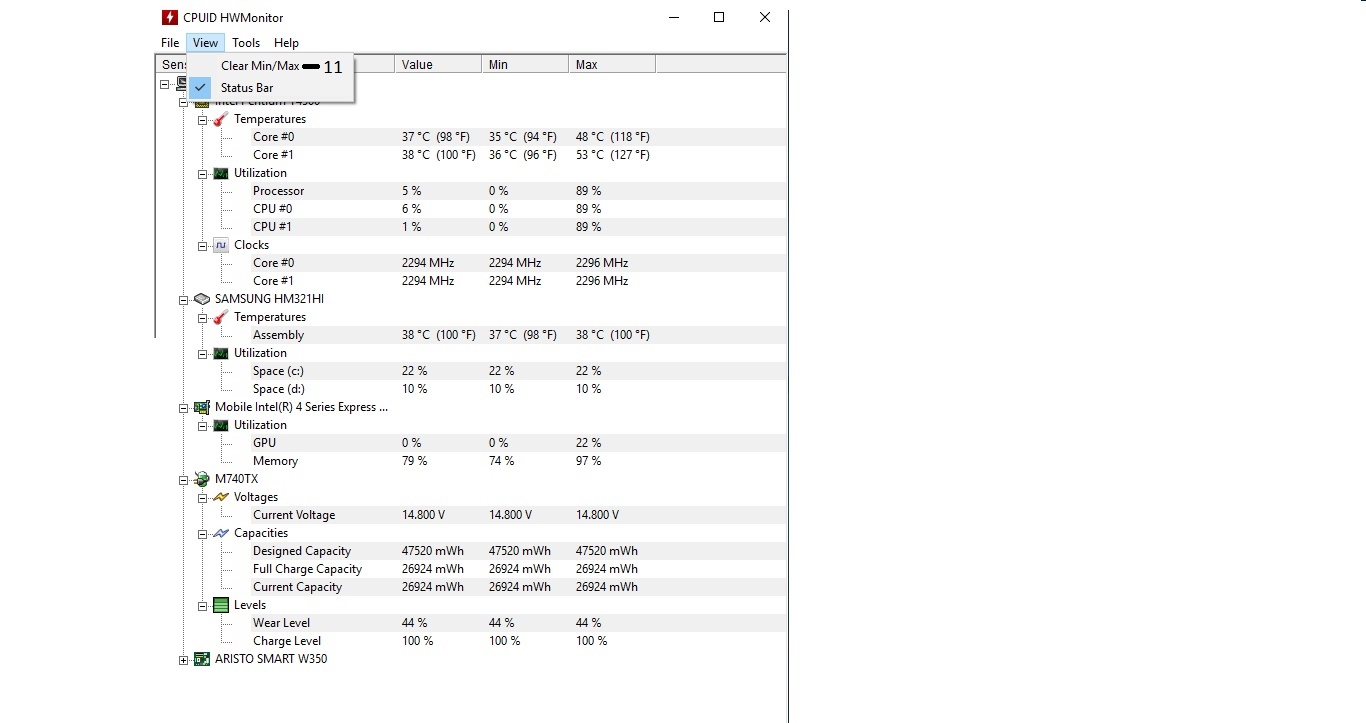The height and width of the screenshot is (723, 1366).
Task: Collapse Mobile Intel 4 Series Express node
Action: (x=183, y=407)
